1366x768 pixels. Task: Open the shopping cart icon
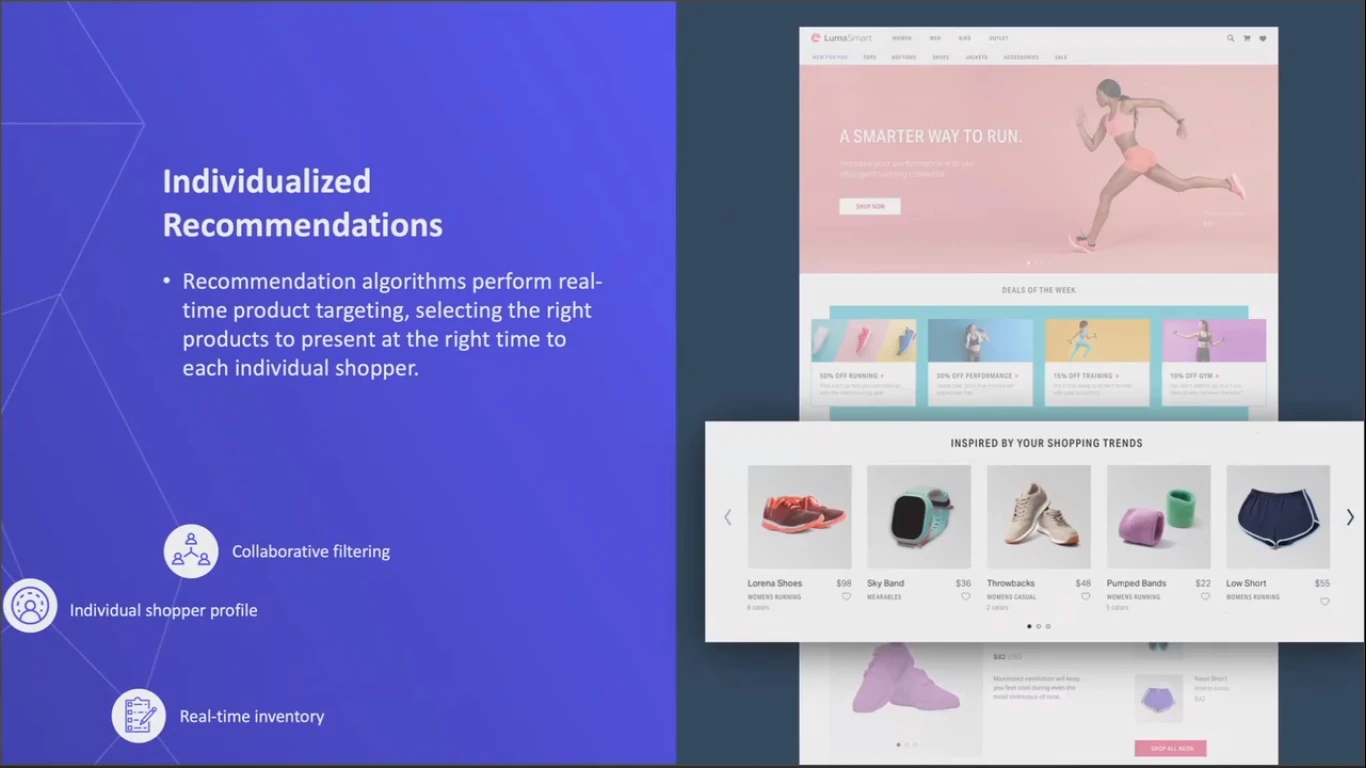[x=1246, y=38]
